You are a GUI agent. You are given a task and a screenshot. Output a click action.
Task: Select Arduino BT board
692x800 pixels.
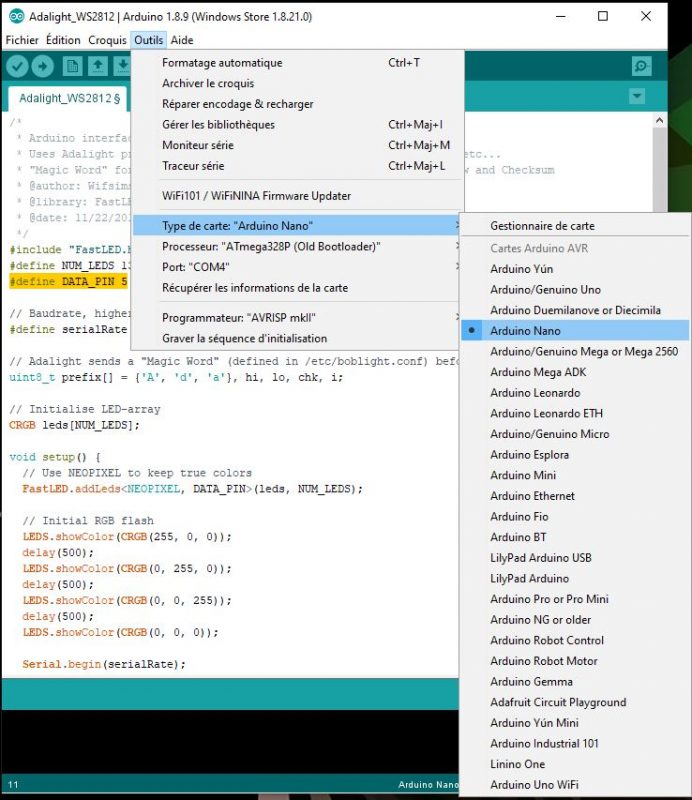(x=575, y=537)
